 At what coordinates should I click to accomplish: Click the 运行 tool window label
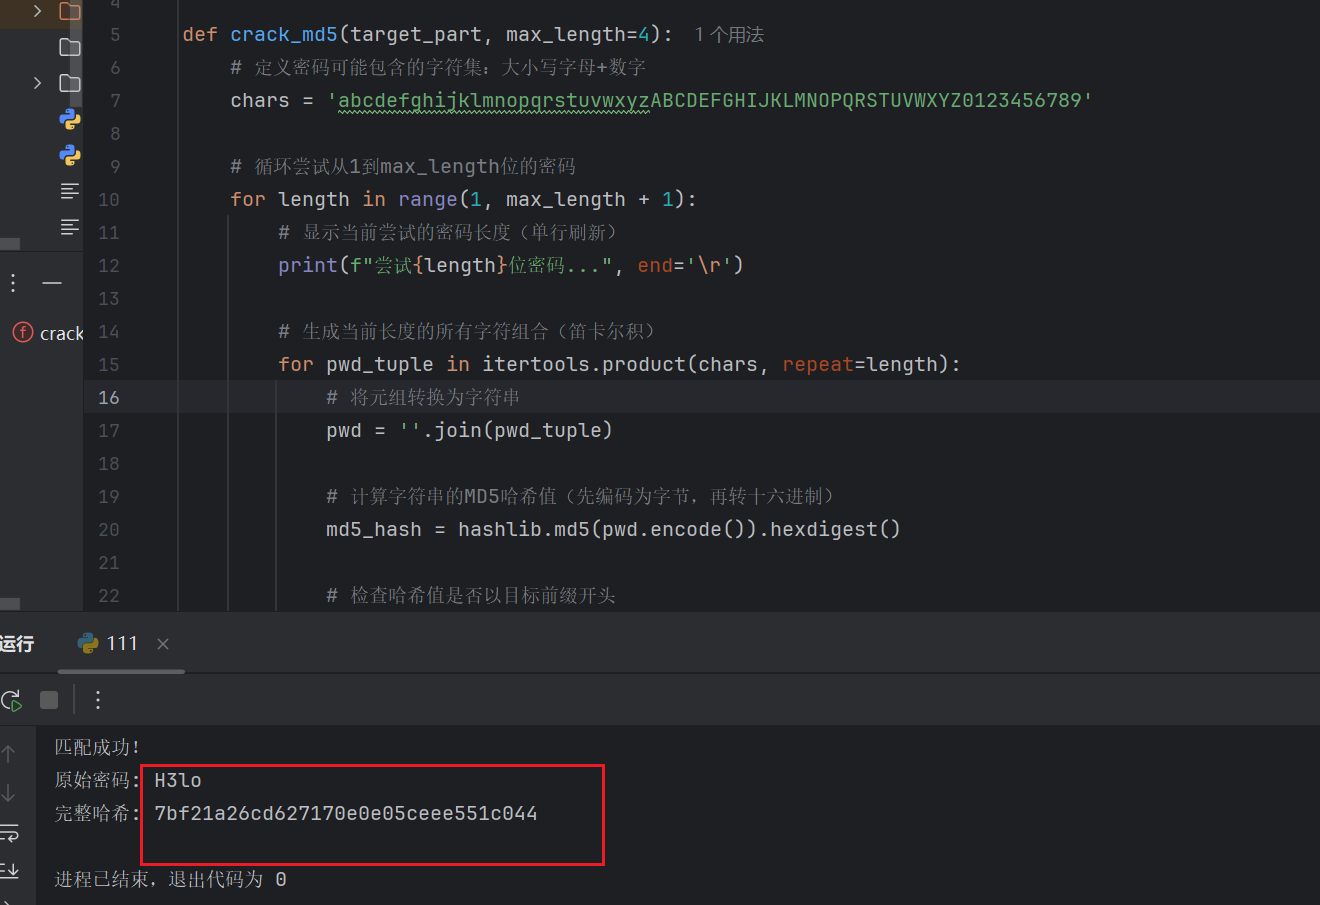17,643
